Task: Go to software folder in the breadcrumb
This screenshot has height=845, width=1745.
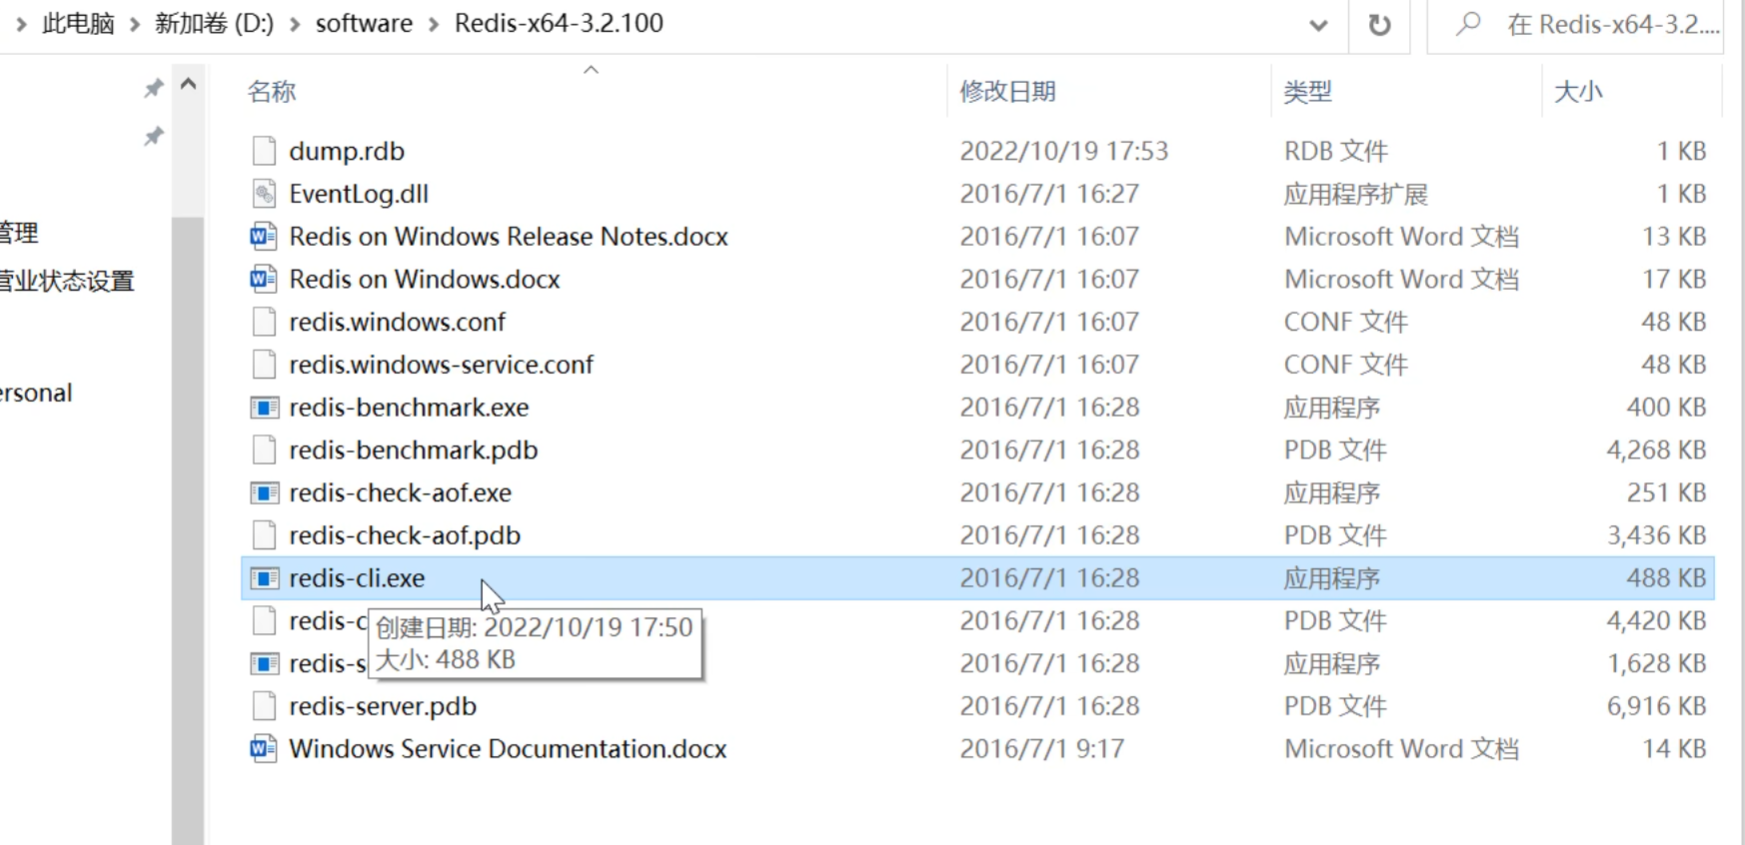Action: click(364, 24)
